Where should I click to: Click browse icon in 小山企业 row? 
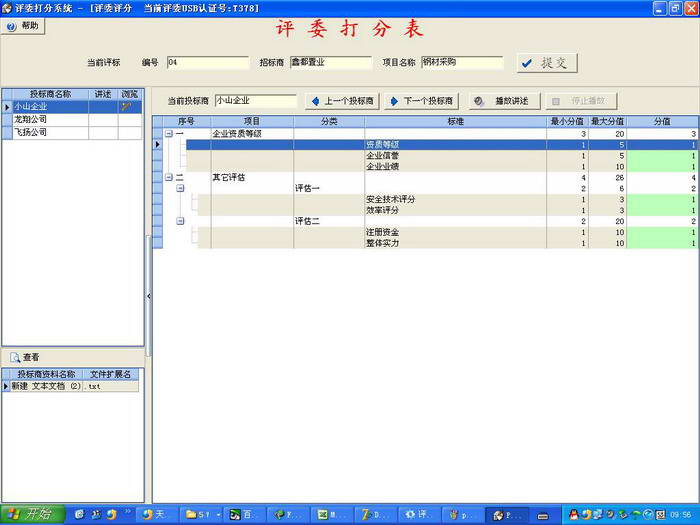[x=127, y=106]
